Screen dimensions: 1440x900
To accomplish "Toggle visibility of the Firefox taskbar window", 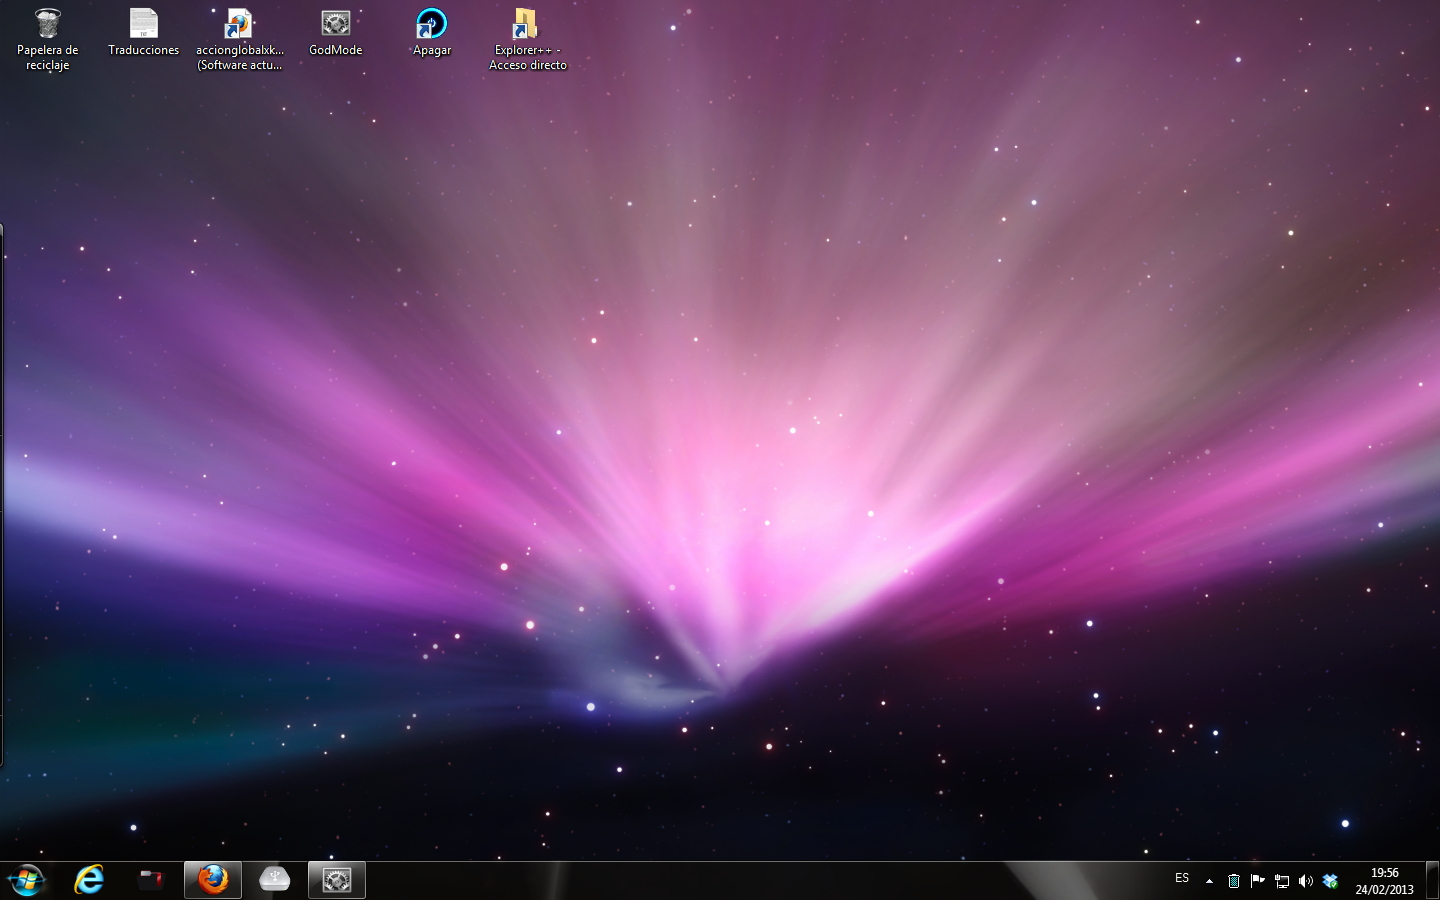I will (212, 880).
